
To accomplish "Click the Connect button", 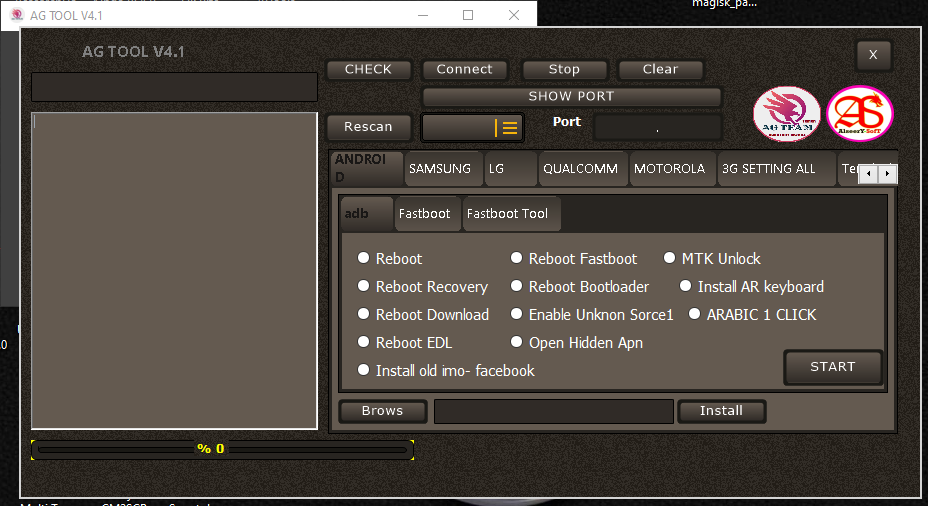I will [465, 69].
